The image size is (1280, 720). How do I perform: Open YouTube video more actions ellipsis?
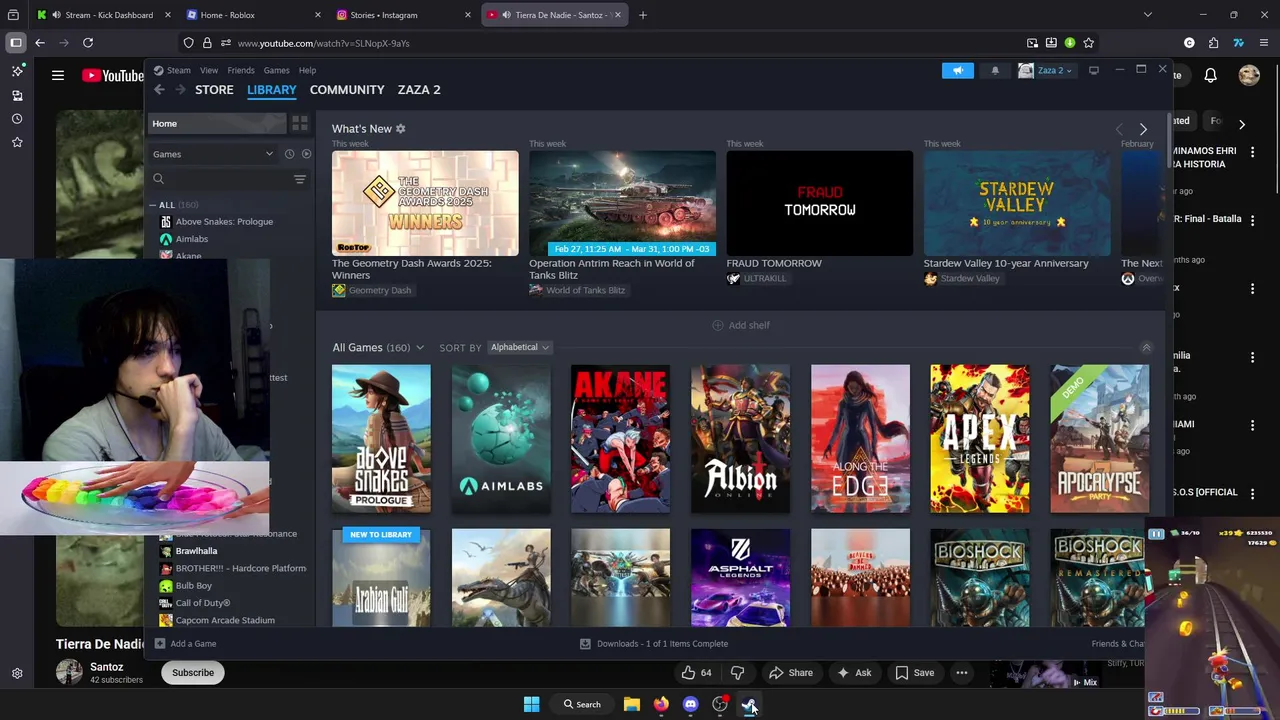[x=961, y=673]
